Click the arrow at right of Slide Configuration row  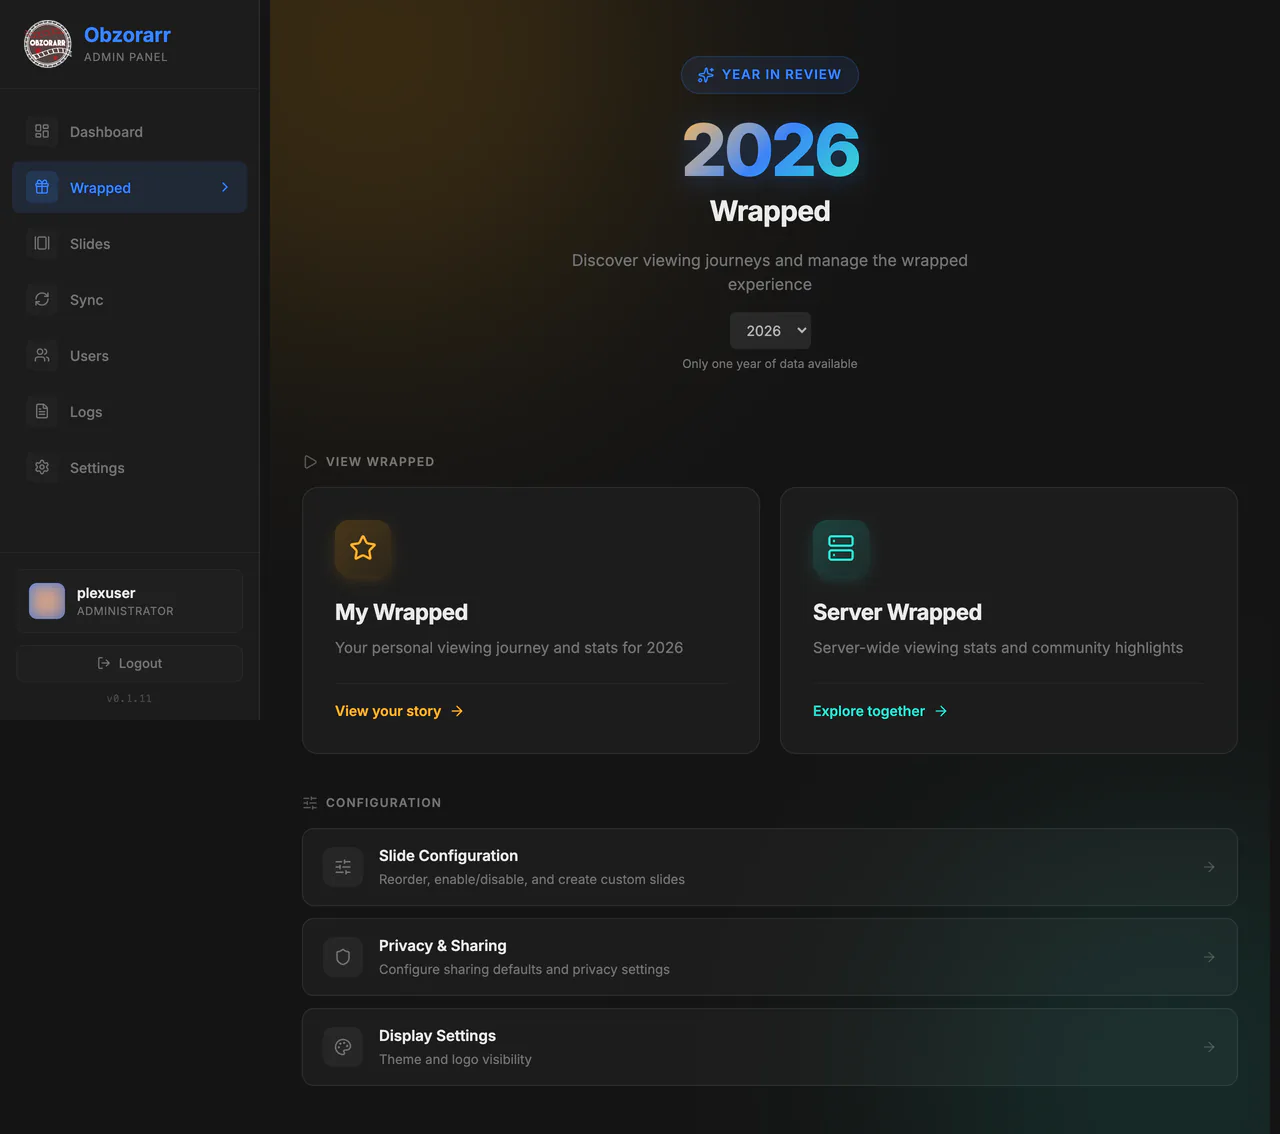1209,867
